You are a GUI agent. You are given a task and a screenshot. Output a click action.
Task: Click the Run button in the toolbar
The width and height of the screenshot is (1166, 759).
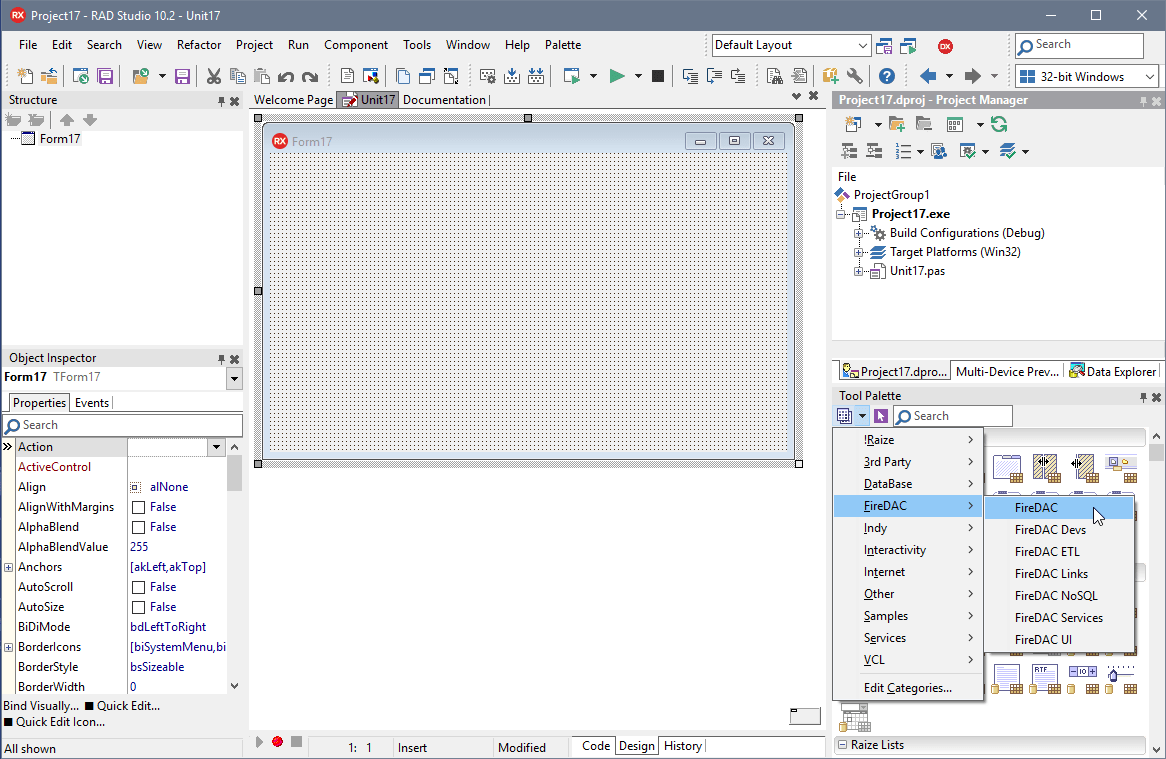(x=616, y=76)
